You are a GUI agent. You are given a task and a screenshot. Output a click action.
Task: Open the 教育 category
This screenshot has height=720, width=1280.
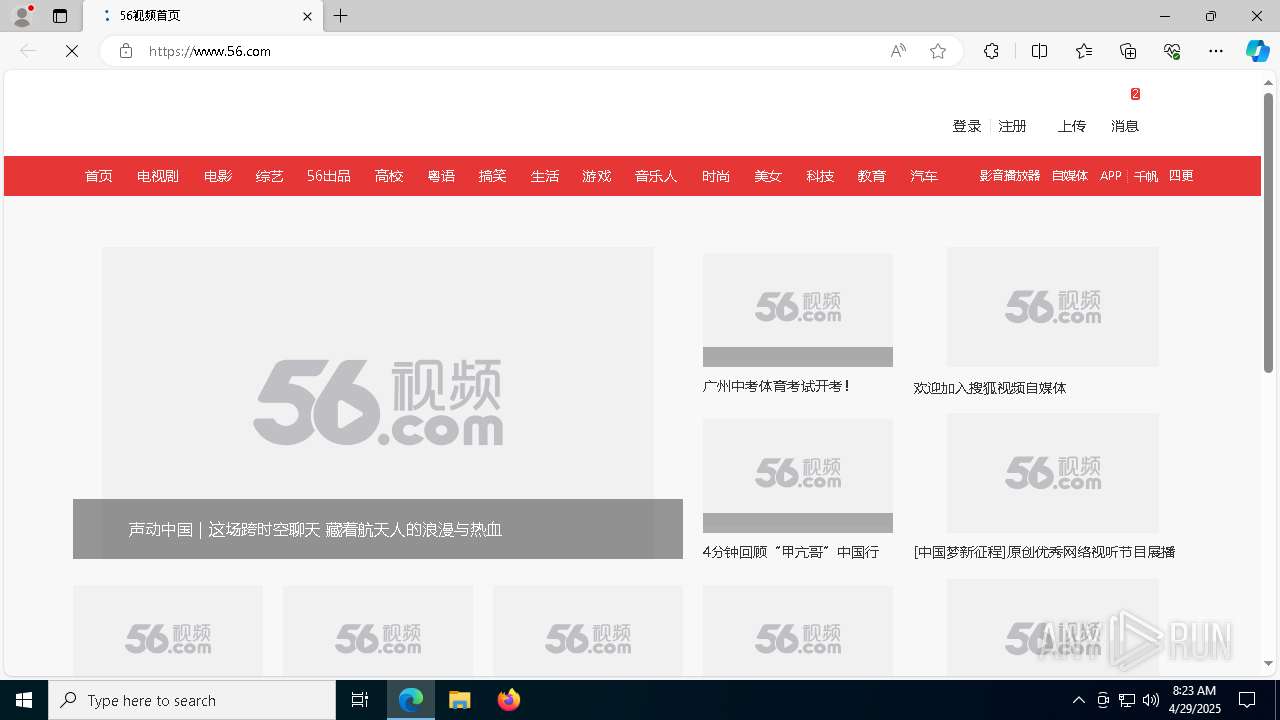(x=872, y=176)
